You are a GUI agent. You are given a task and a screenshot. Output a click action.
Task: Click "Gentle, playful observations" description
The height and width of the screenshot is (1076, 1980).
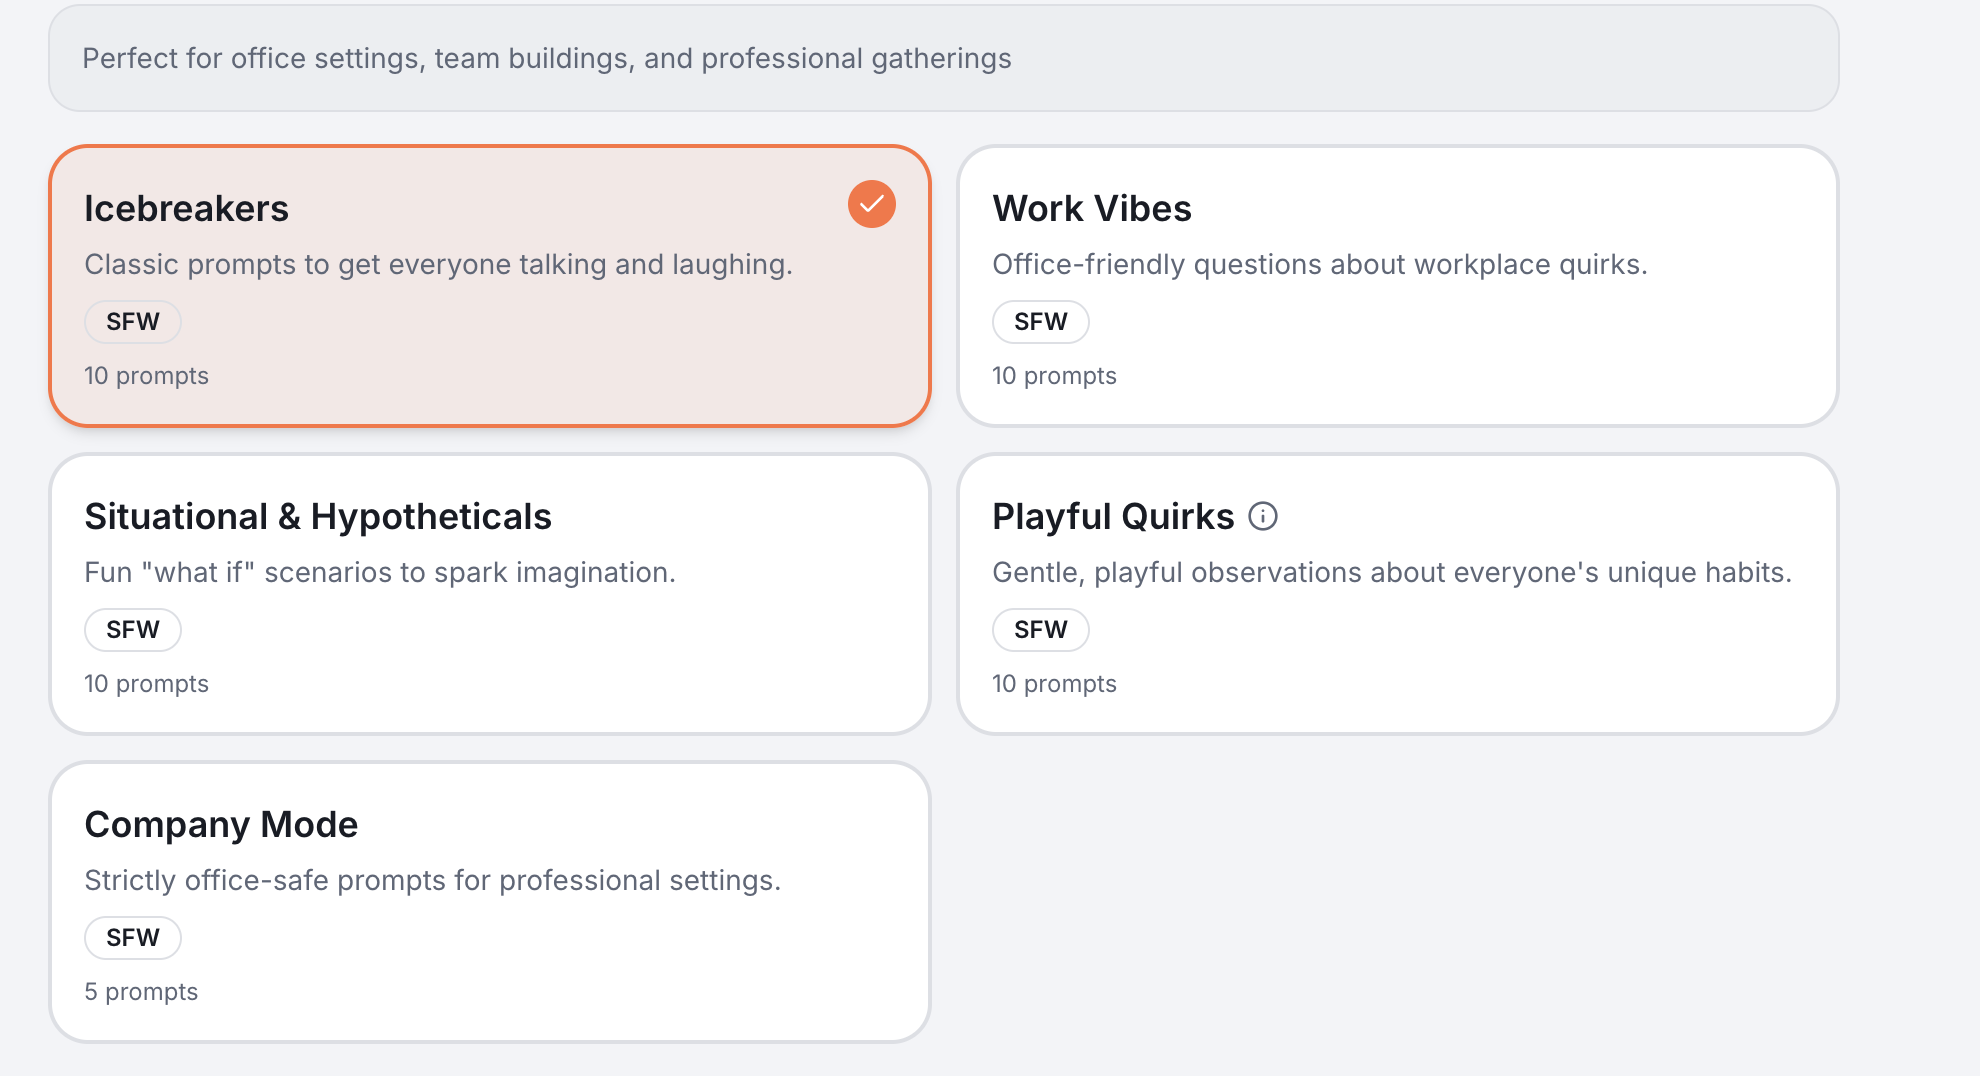pos(1392,572)
